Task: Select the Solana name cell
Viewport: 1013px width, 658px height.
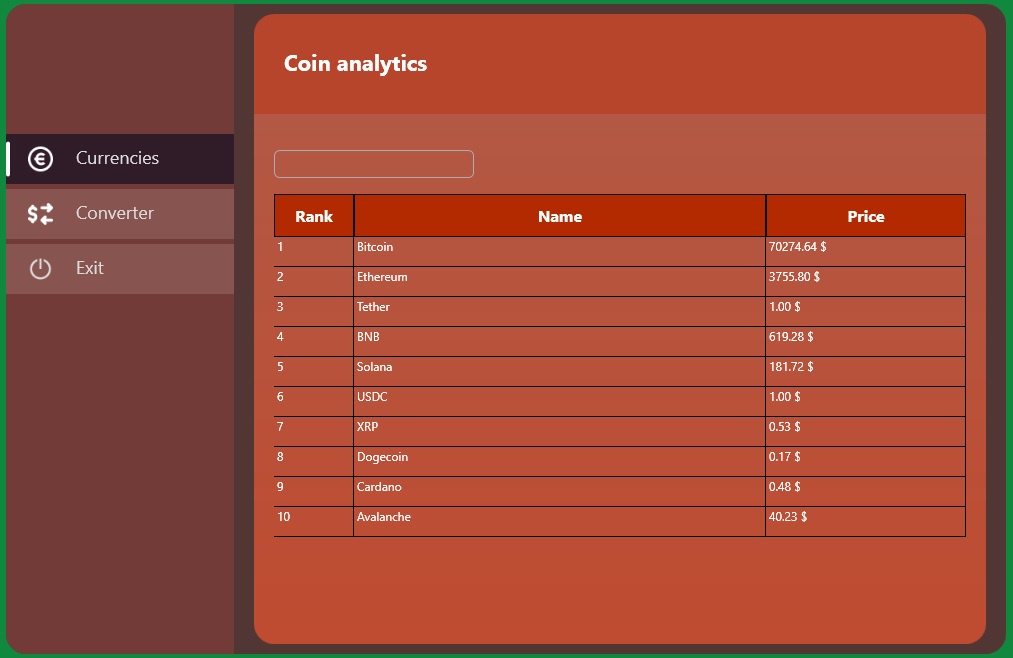Action: tap(559, 371)
